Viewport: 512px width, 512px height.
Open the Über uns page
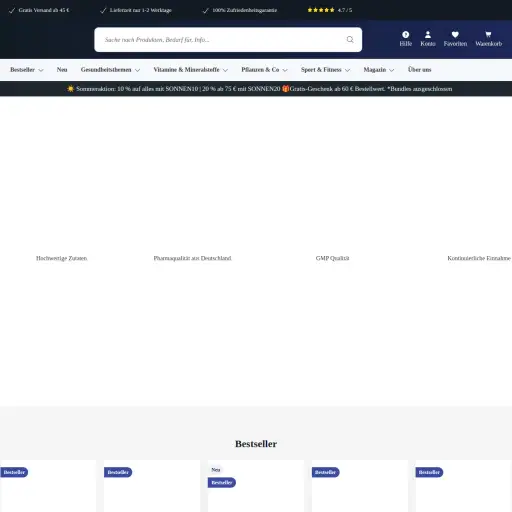coord(419,70)
